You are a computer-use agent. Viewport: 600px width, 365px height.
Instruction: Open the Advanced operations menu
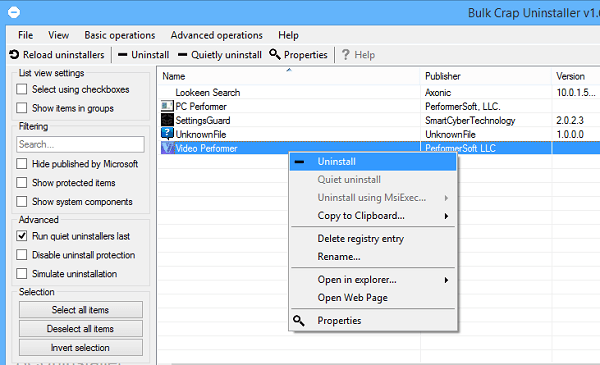tap(217, 35)
